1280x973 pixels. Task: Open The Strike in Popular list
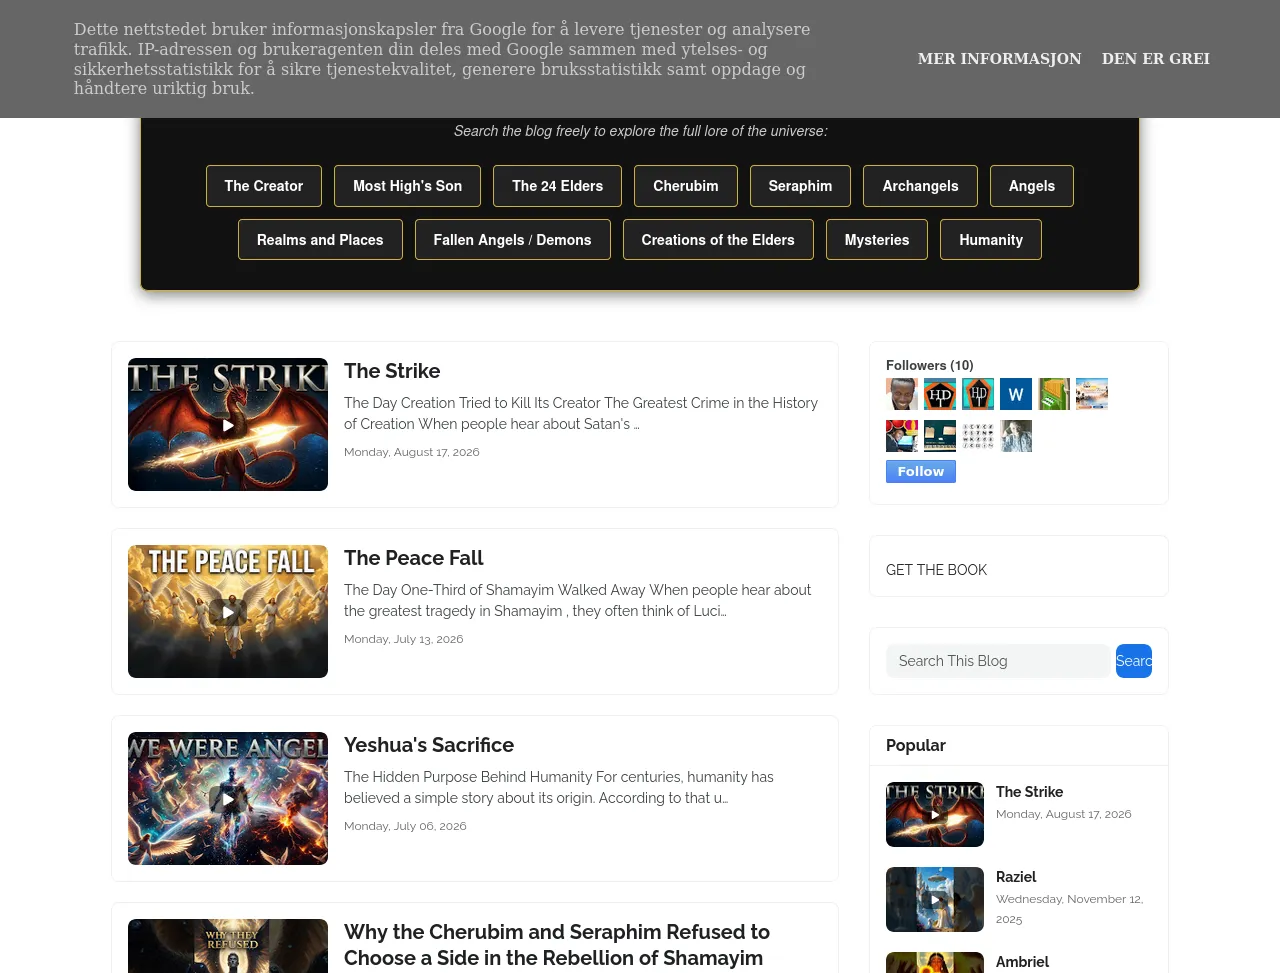[x=1029, y=792]
